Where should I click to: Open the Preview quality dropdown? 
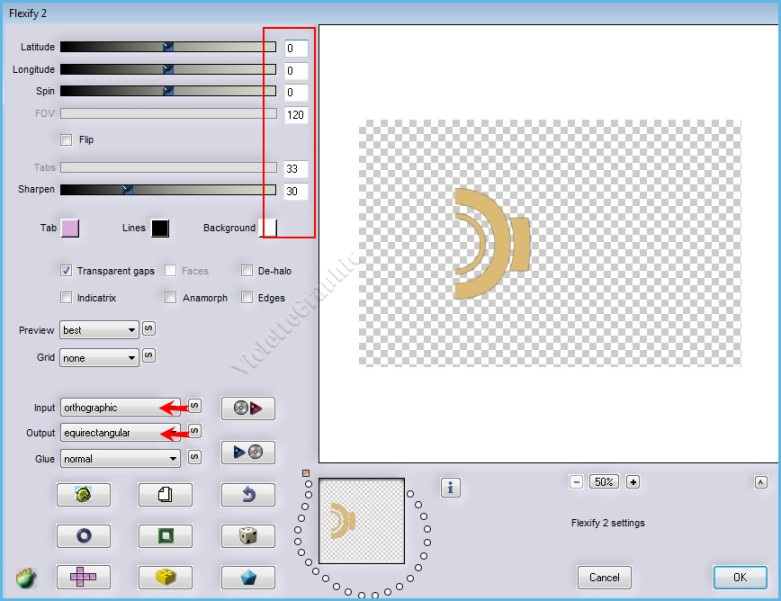click(x=99, y=330)
